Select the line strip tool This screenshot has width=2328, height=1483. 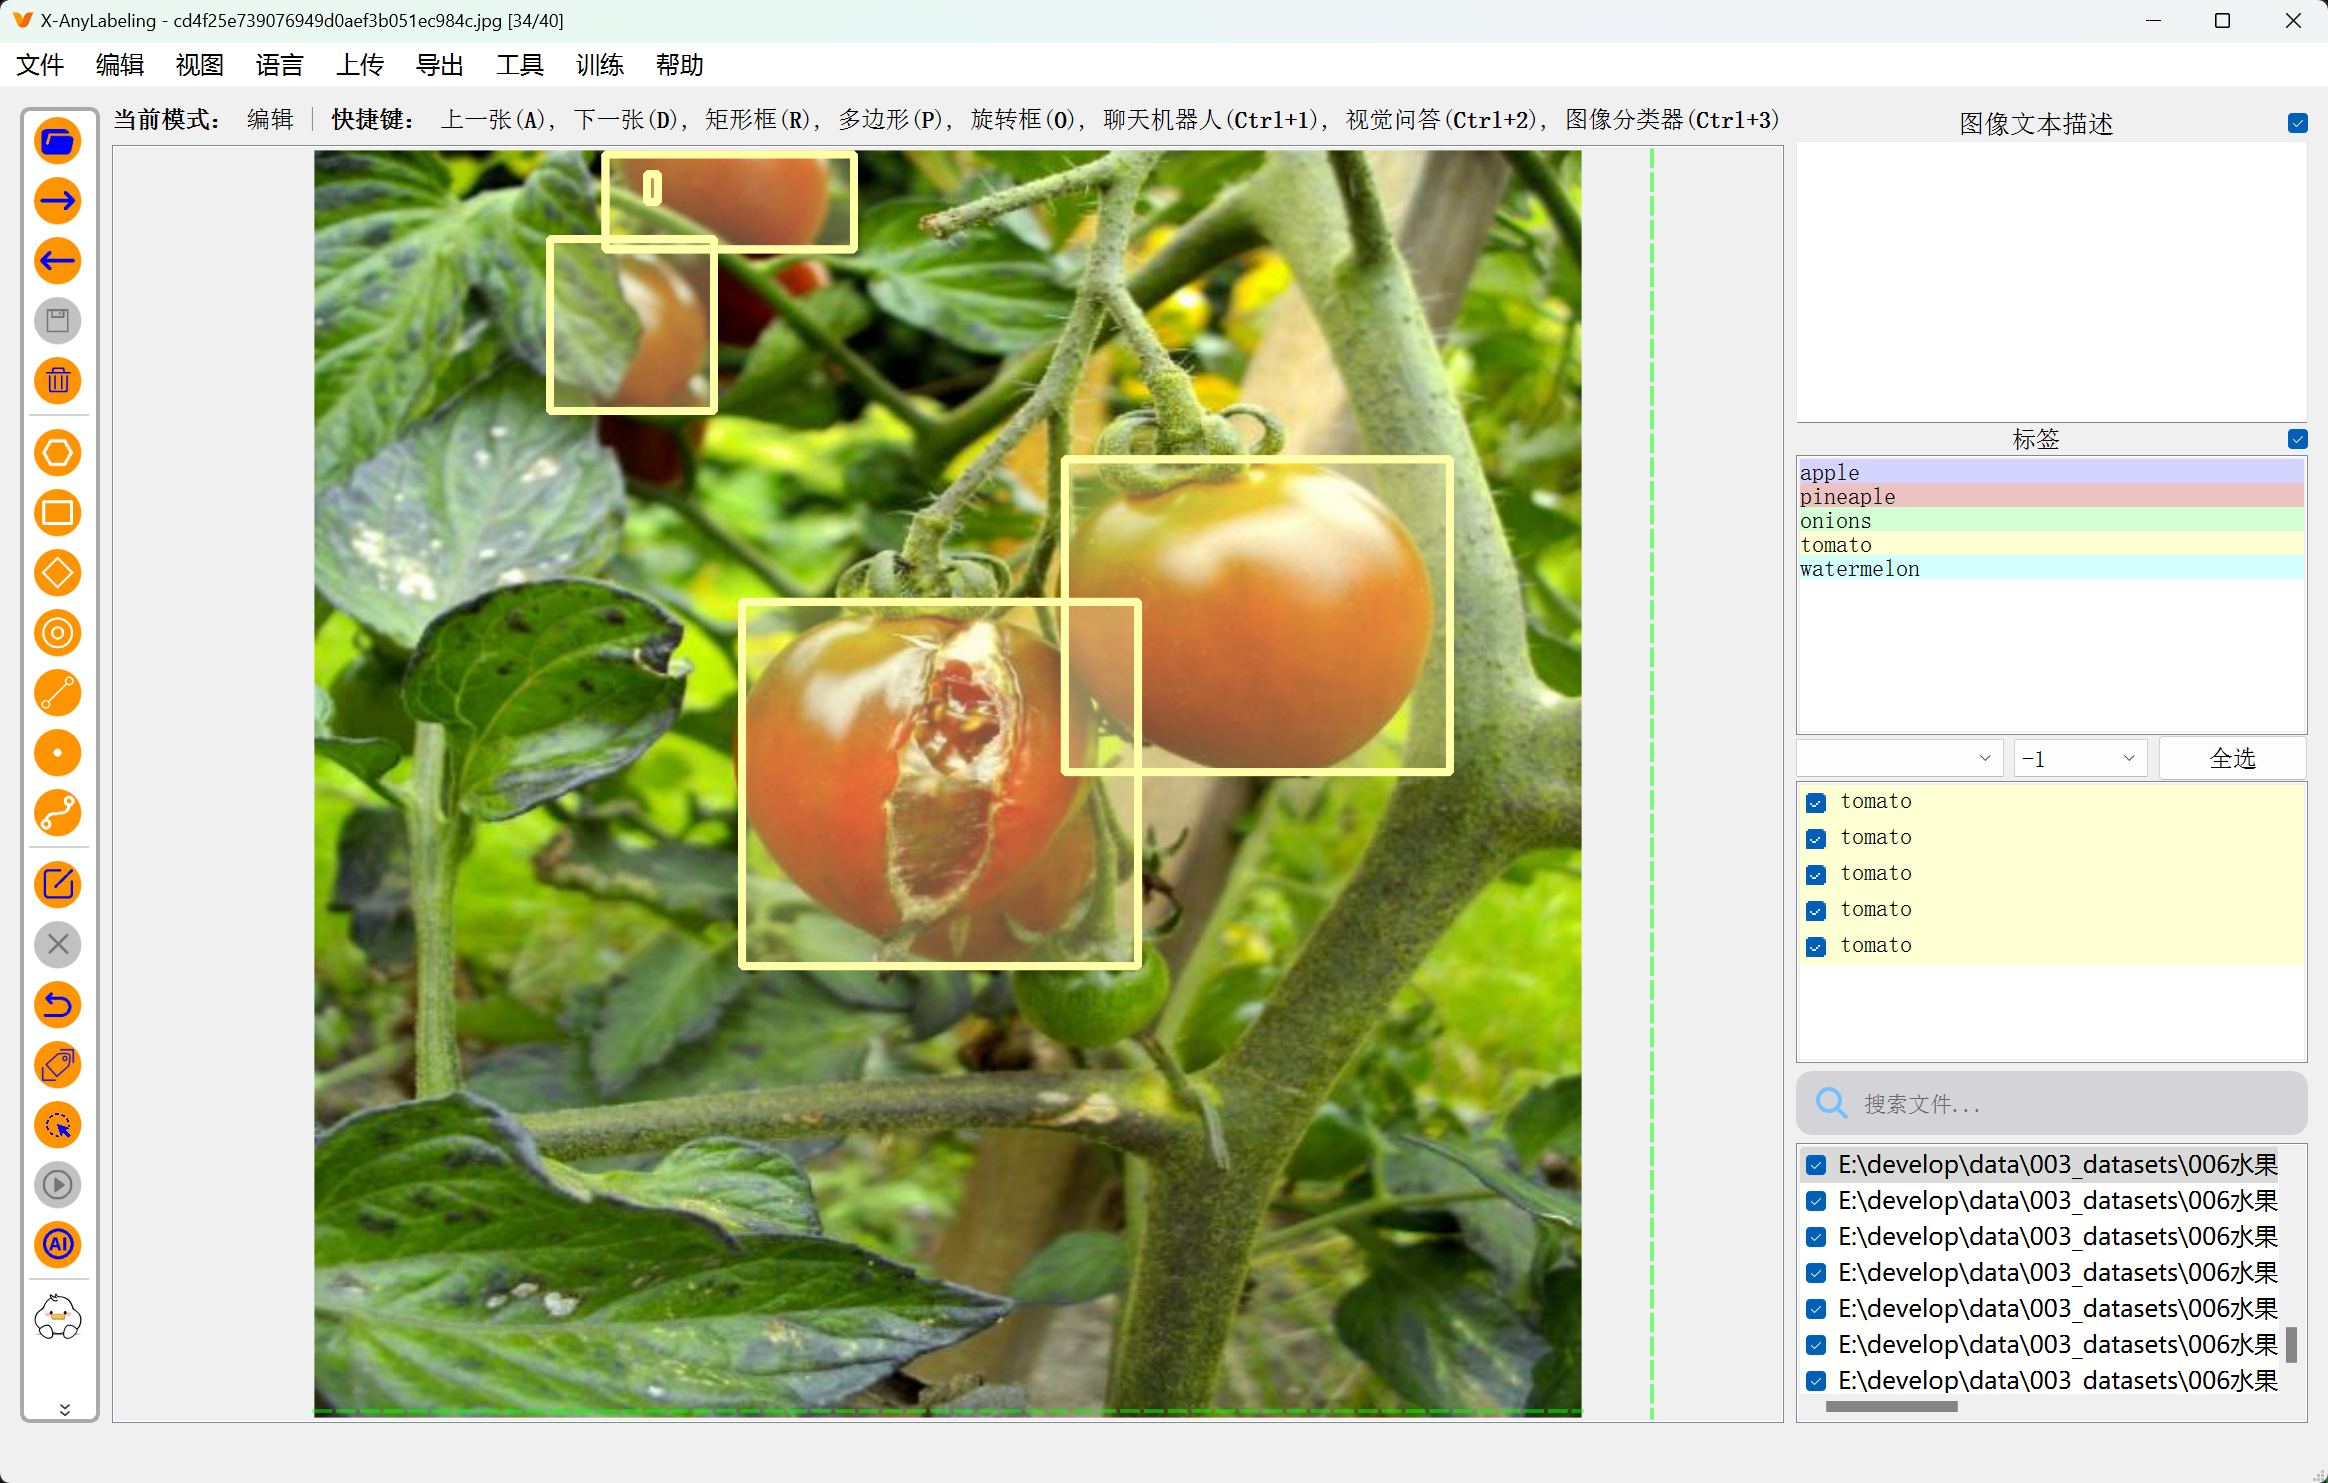[x=58, y=813]
